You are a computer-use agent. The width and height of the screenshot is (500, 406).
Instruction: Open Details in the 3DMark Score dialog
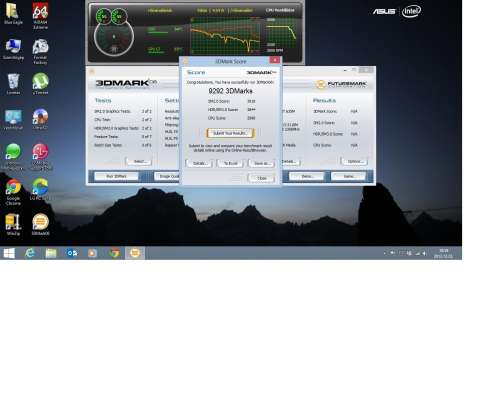click(x=200, y=163)
